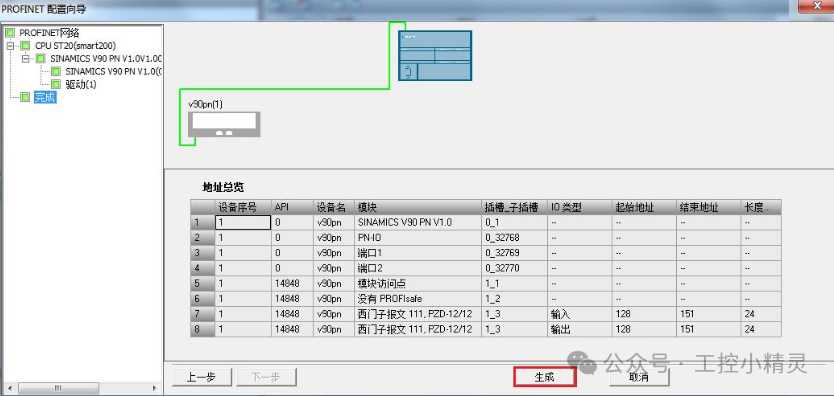834x396 pixels.
Task: Click the v90pn(1) drive device graphic
Action: [x=224, y=124]
